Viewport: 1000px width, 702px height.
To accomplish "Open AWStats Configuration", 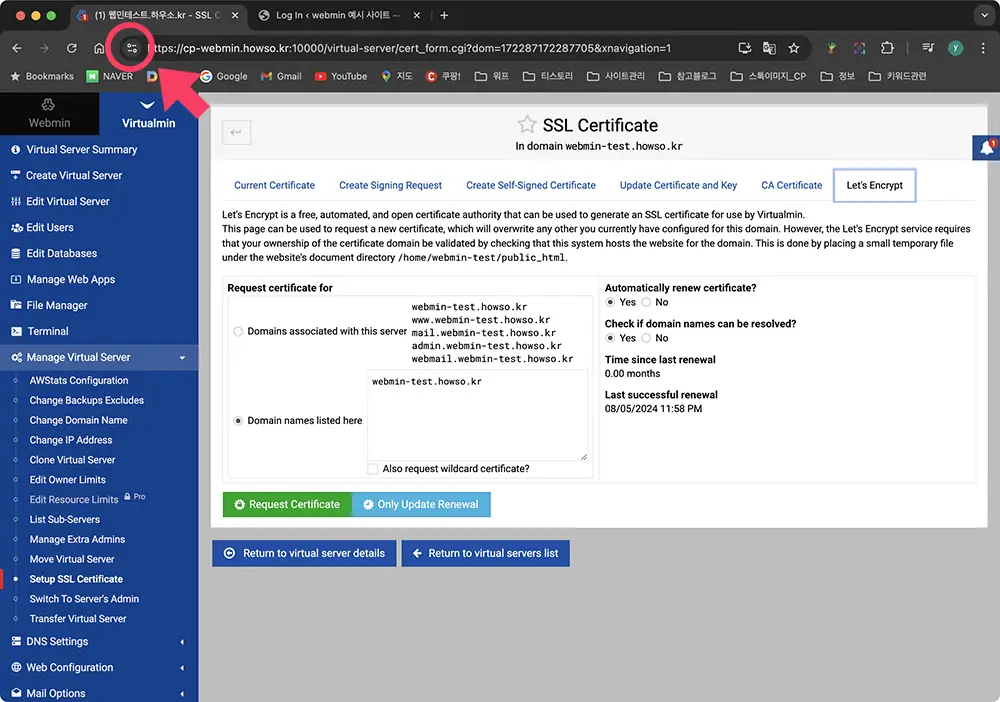I will tap(79, 381).
